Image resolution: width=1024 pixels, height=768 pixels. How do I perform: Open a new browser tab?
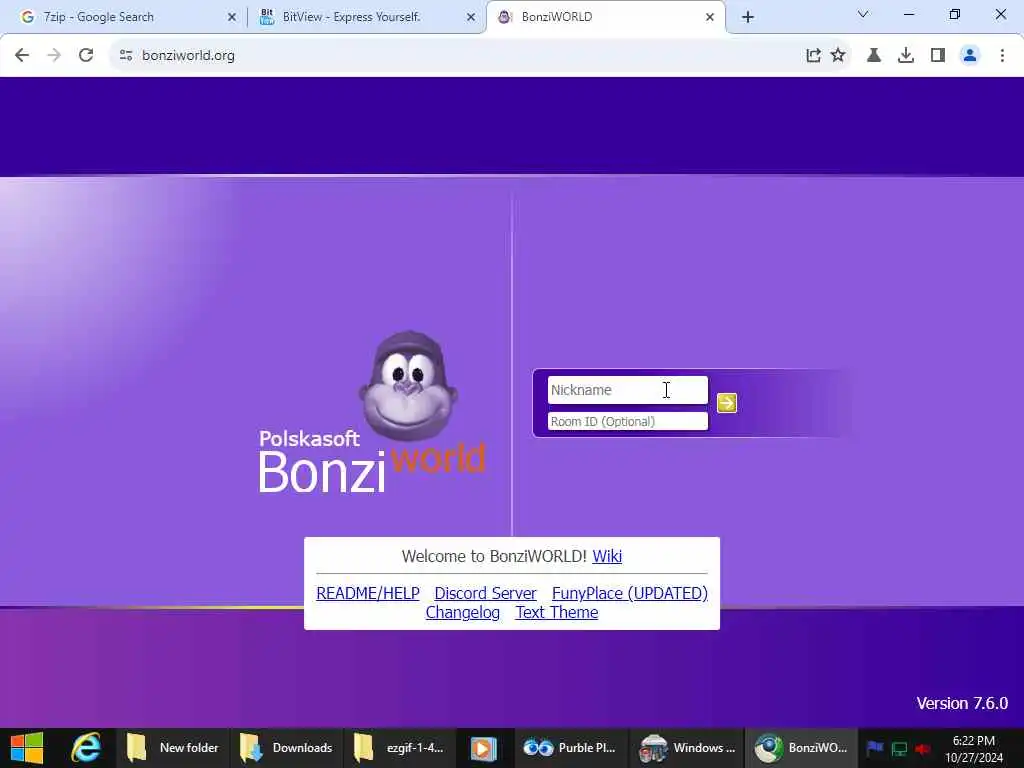click(x=748, y=17)
